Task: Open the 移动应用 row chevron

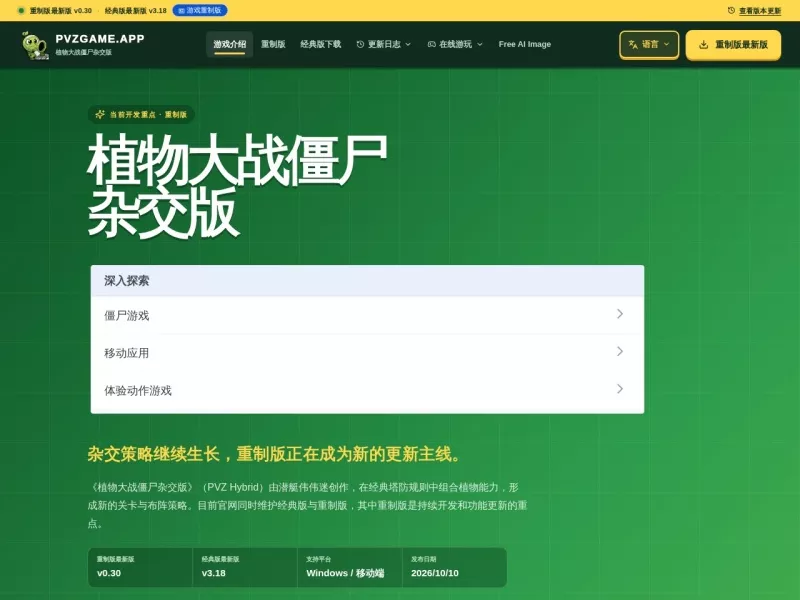Action: (620, 352)
